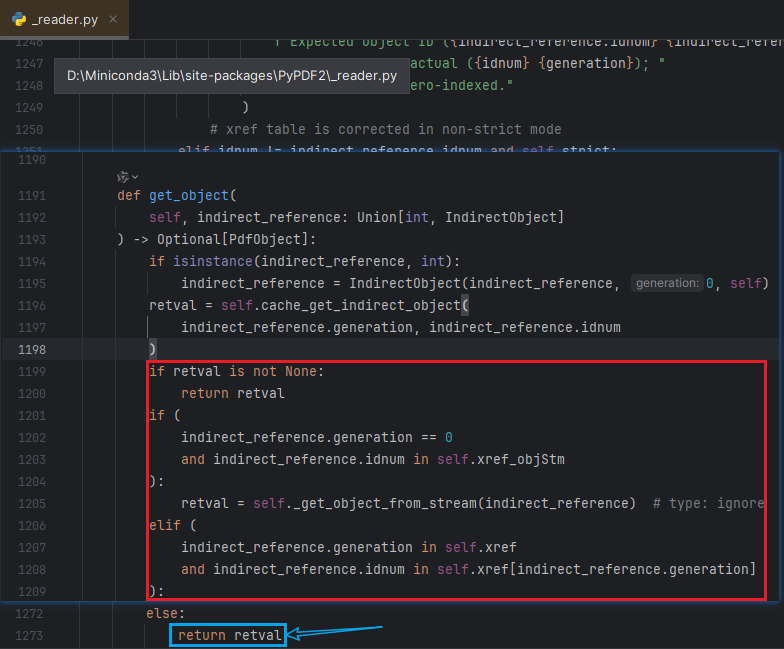The height and width of the screenshot is (649, 784).
Task: Click line number 1191 in gutter
Action: tap(32, 196)
